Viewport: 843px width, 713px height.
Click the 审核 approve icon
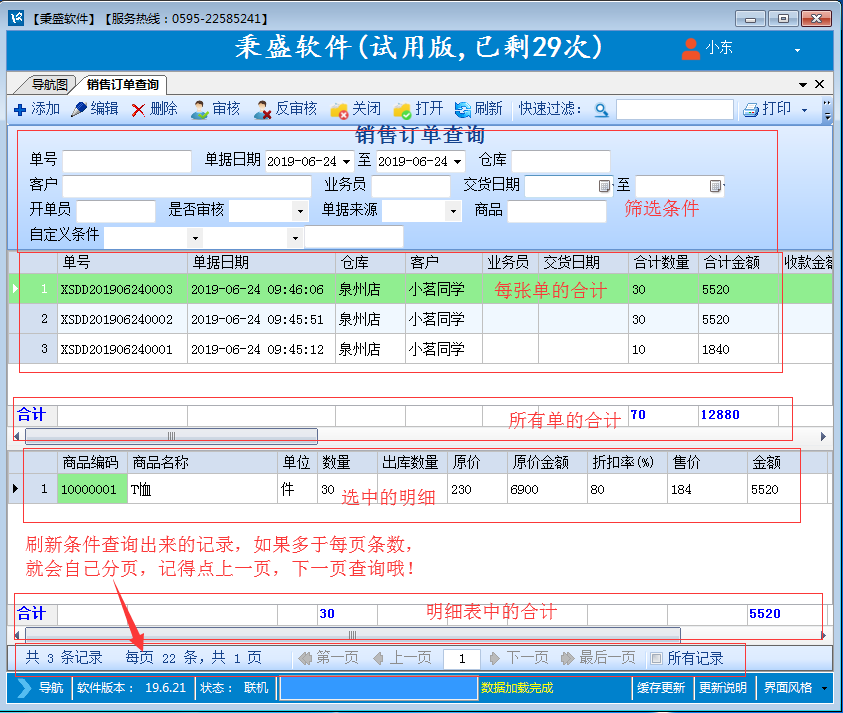[x=199, y=110]
